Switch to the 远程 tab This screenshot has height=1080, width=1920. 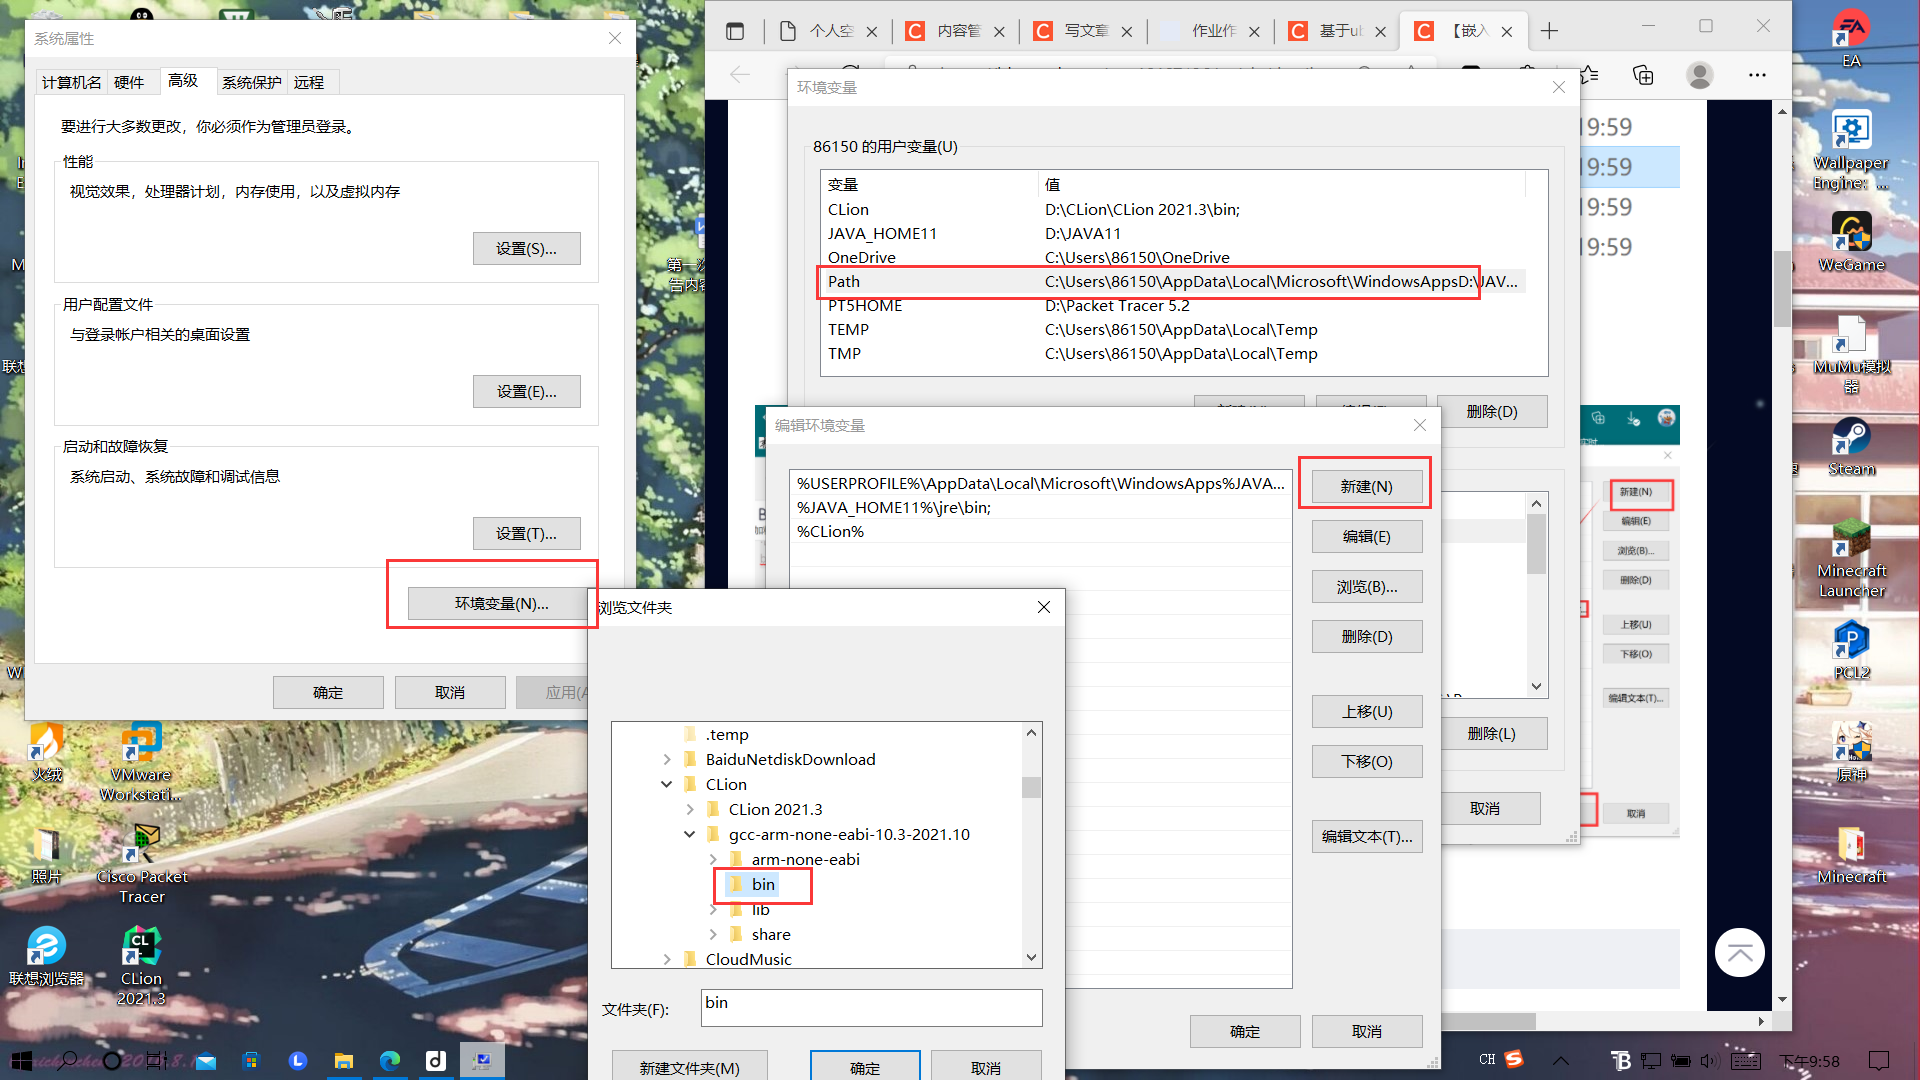pos(309,82)
